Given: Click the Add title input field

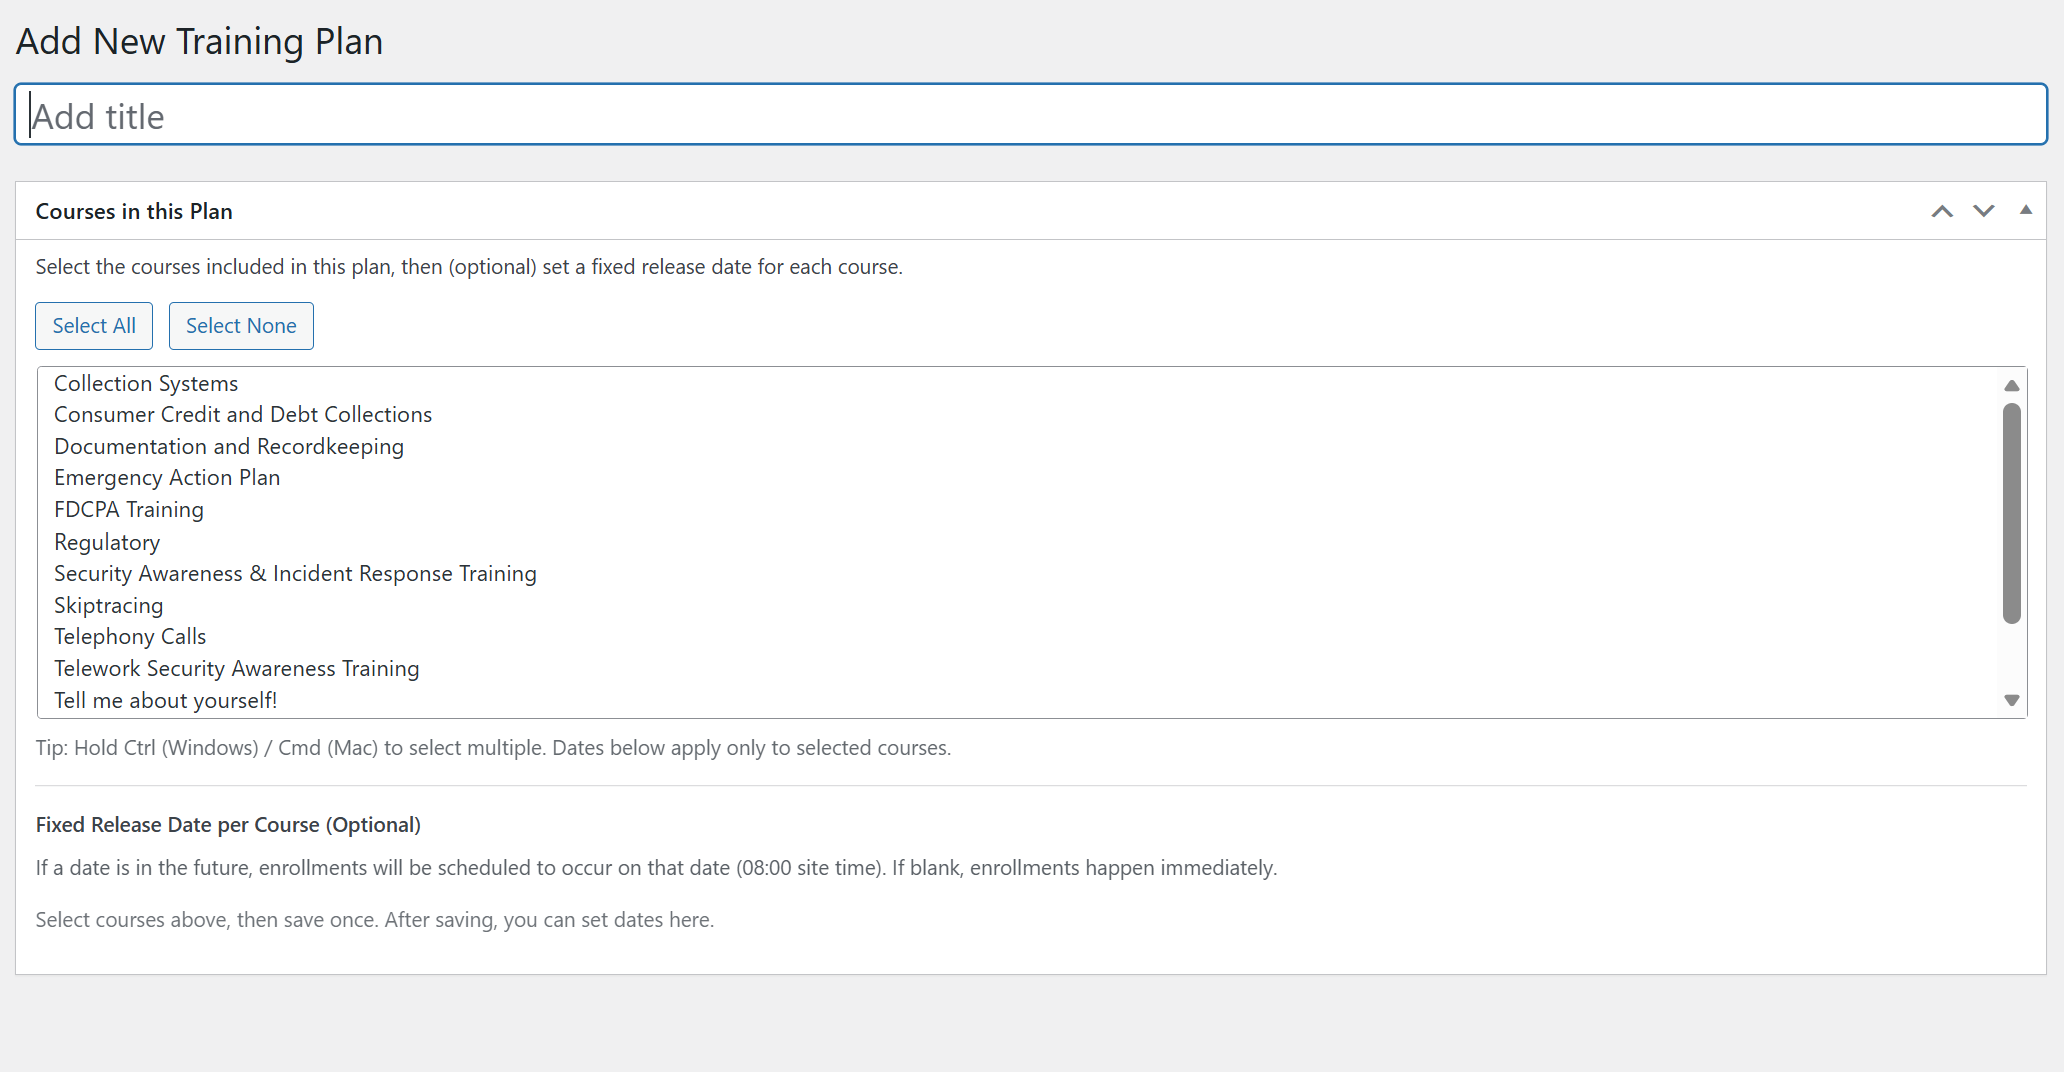Looking at the screenshot, I should (x=1030, y=116).
